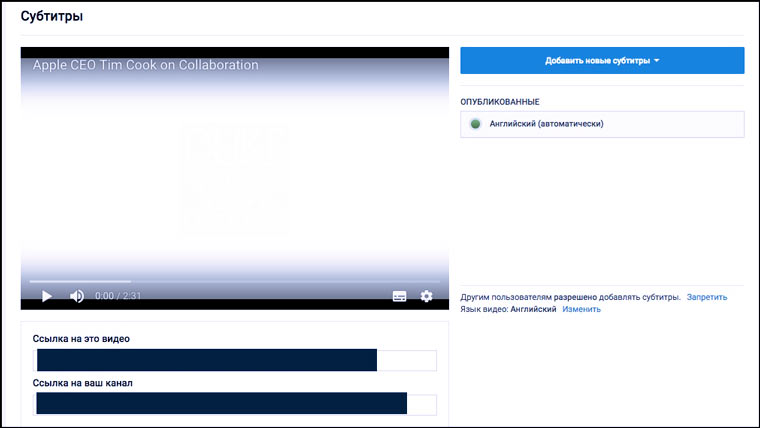The height and width of the screenshot is (428, 760).
Task: Click the green published status dot
Action: click(475, 124)
